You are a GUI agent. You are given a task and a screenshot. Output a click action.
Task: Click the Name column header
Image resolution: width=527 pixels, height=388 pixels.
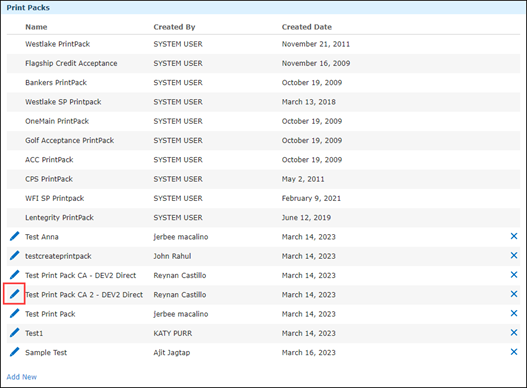[x=36, y=27]
